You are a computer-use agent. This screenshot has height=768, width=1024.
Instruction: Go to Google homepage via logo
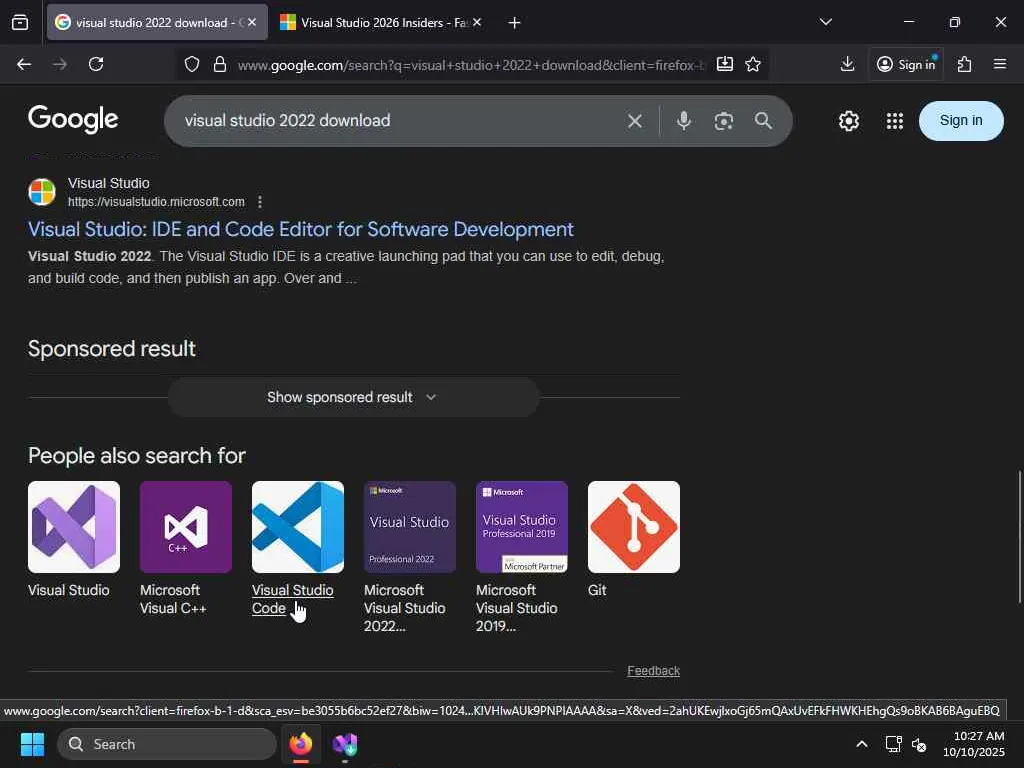tap(73, 120)
